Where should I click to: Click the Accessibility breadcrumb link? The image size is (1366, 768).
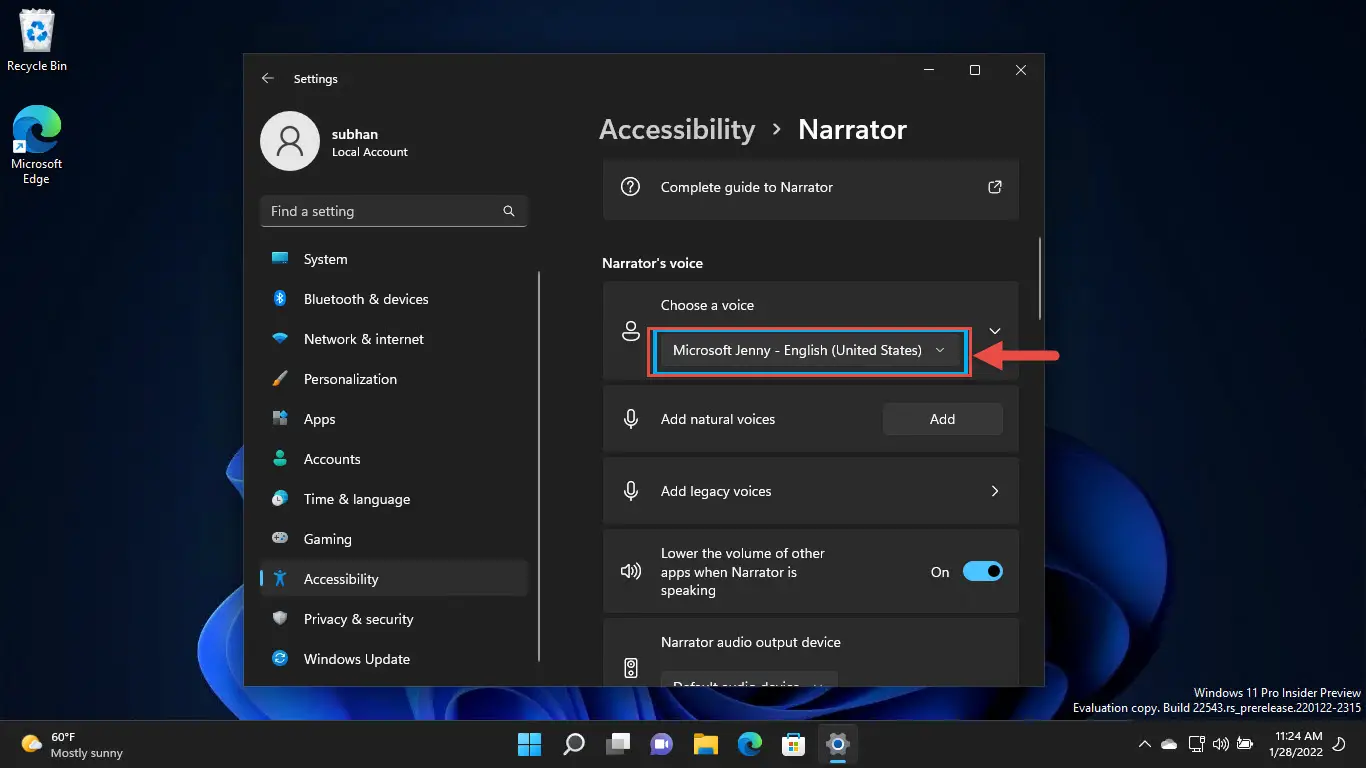pyautogui.click(x=677, y=129)
